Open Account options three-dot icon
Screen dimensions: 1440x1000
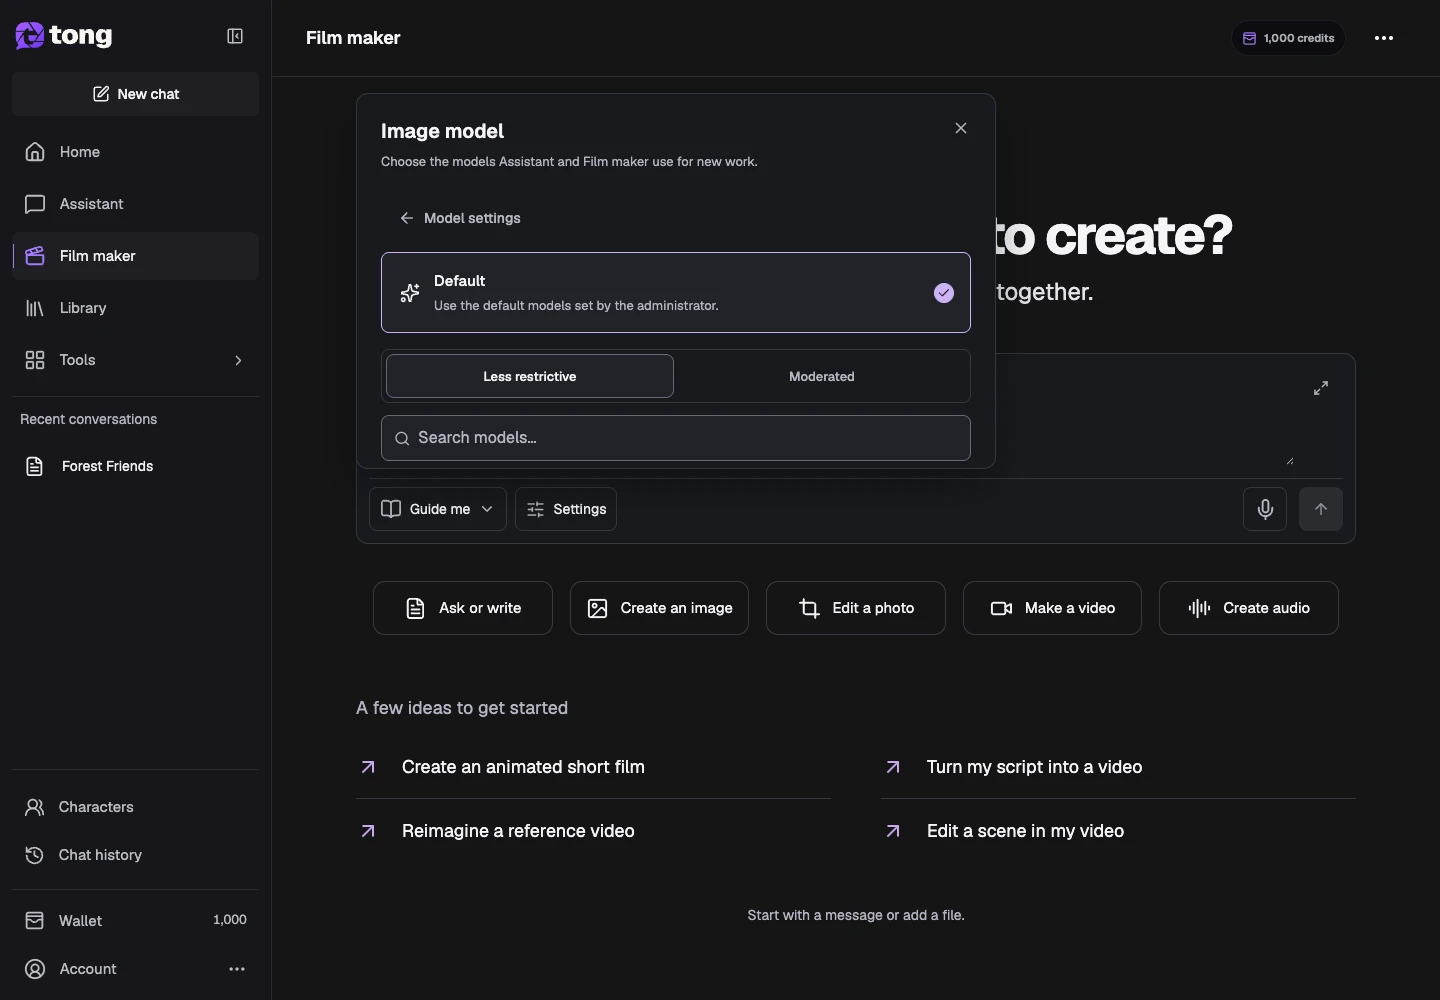click(x=237, y=969)
